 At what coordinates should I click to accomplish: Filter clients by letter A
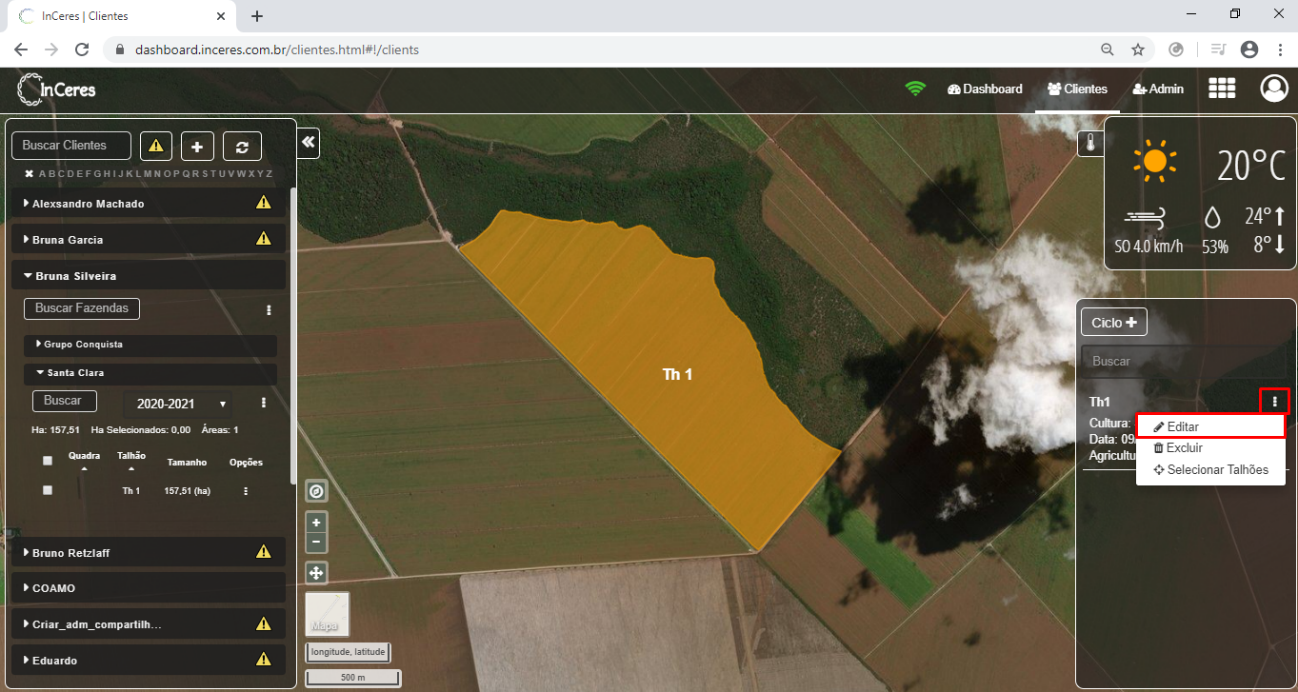41,174
